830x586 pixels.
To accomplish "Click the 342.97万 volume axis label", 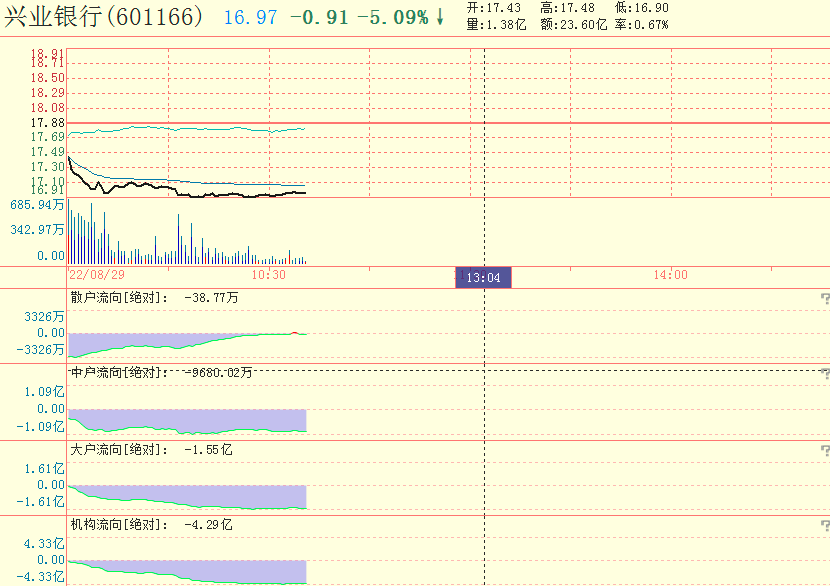I will pos(37,230).
